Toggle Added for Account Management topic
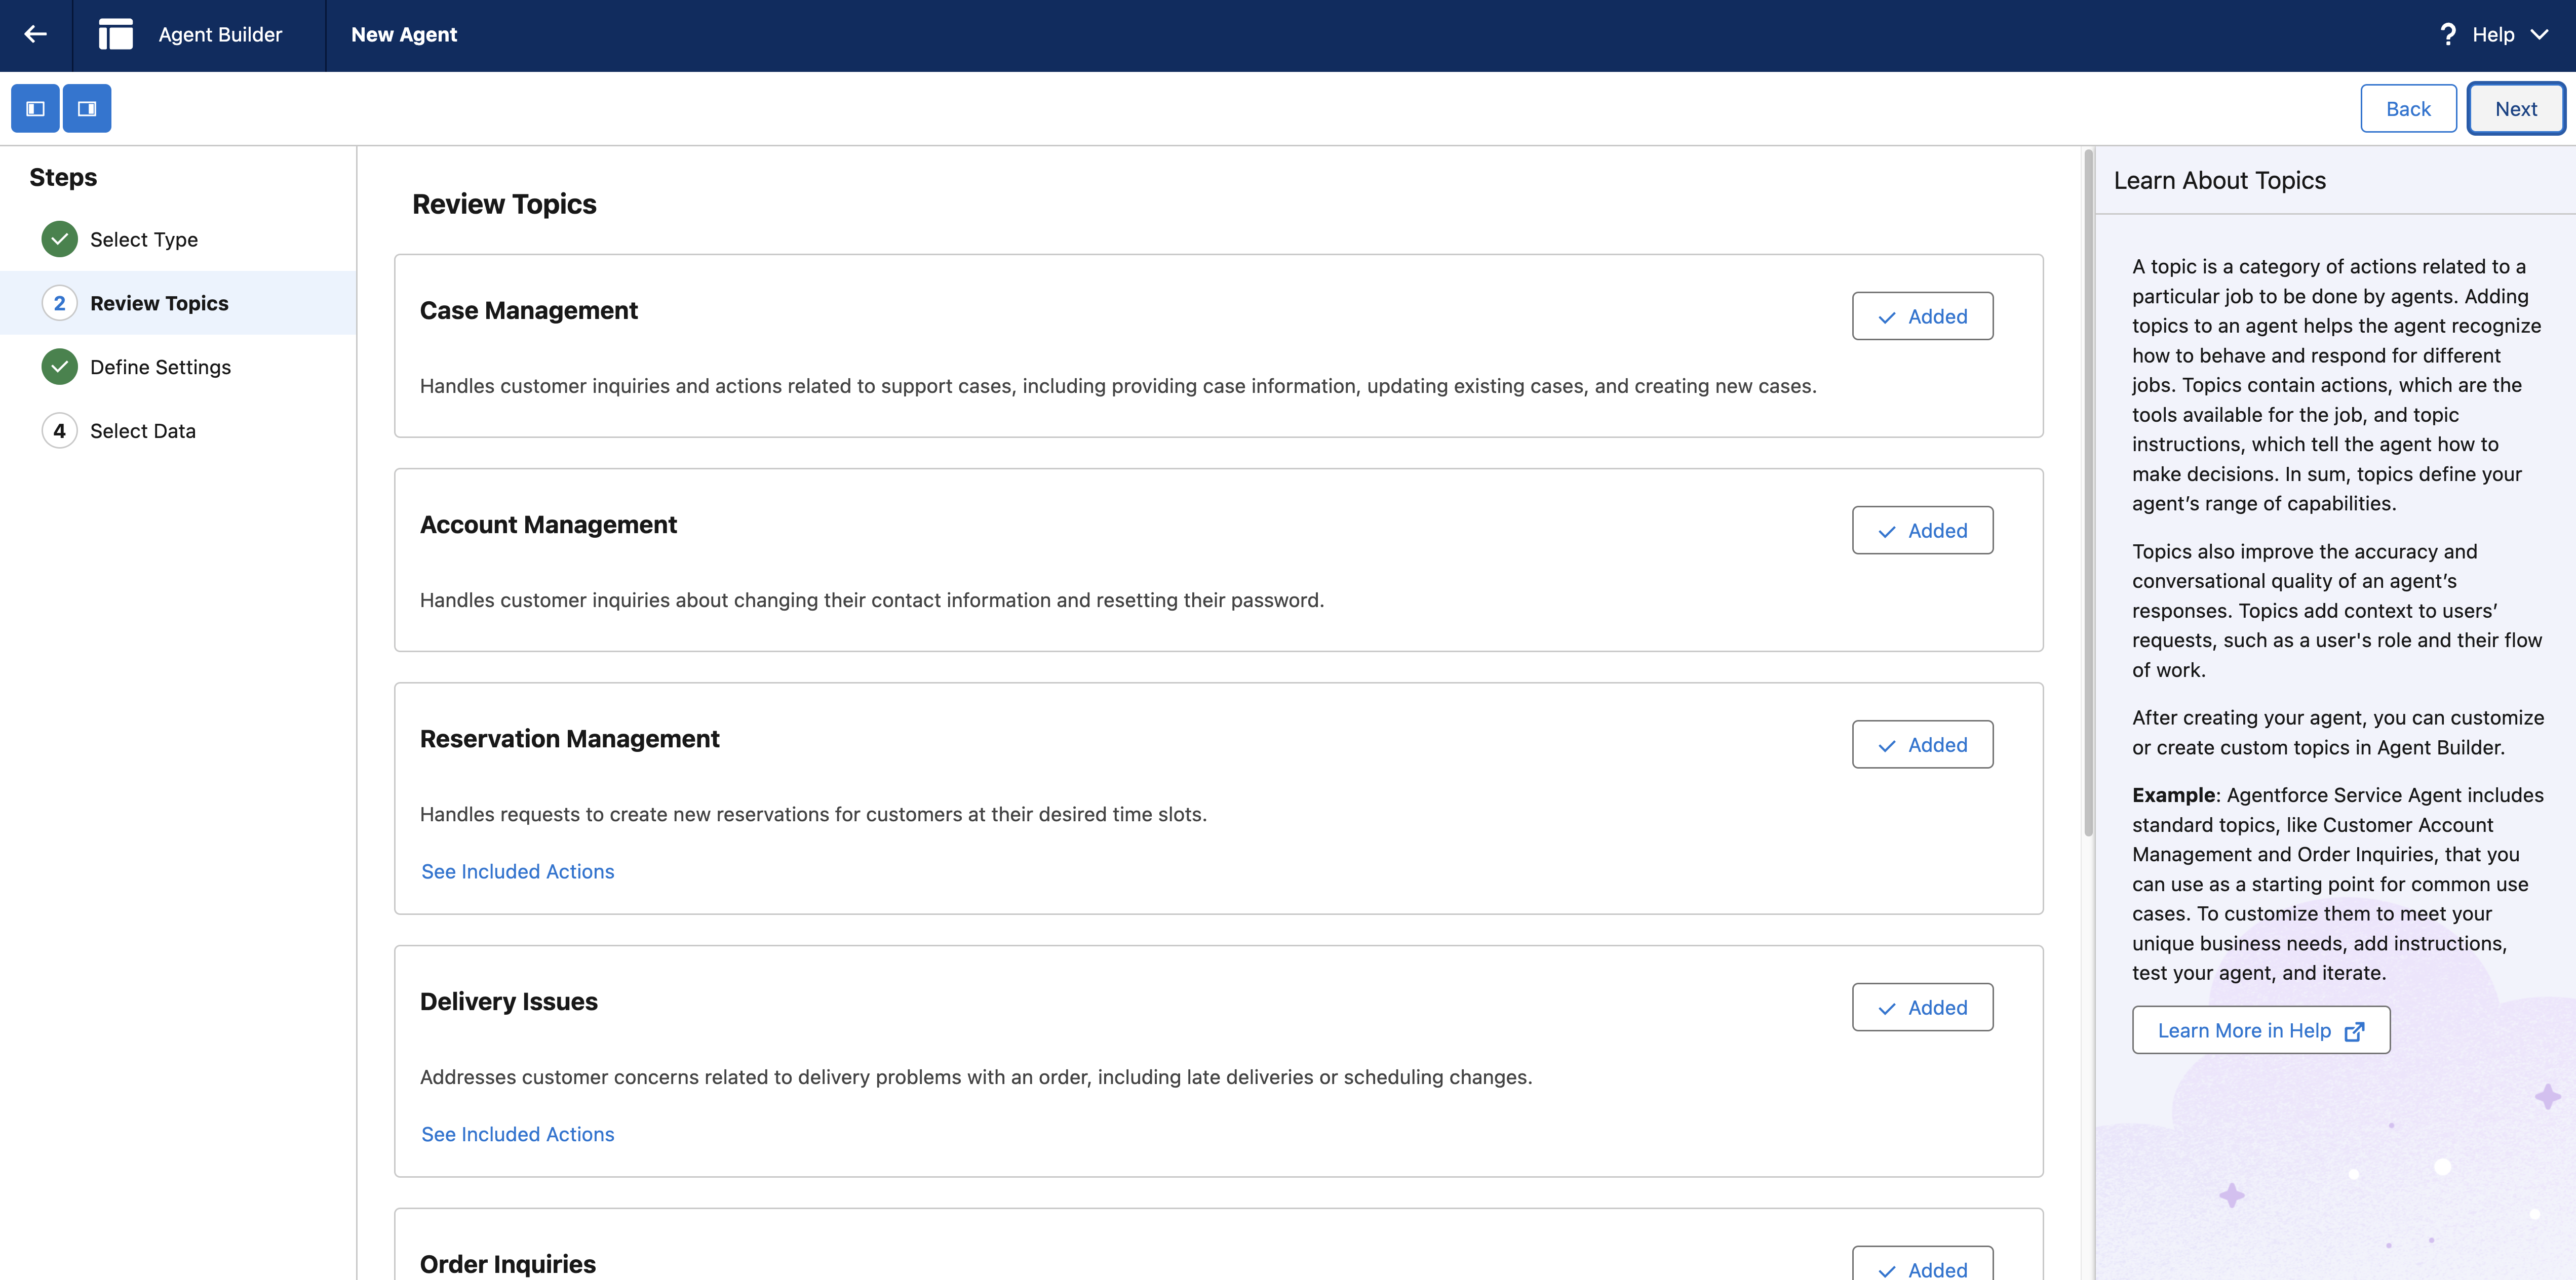Viewport: 2576px width, 1280px height. tap(1921, 530)
